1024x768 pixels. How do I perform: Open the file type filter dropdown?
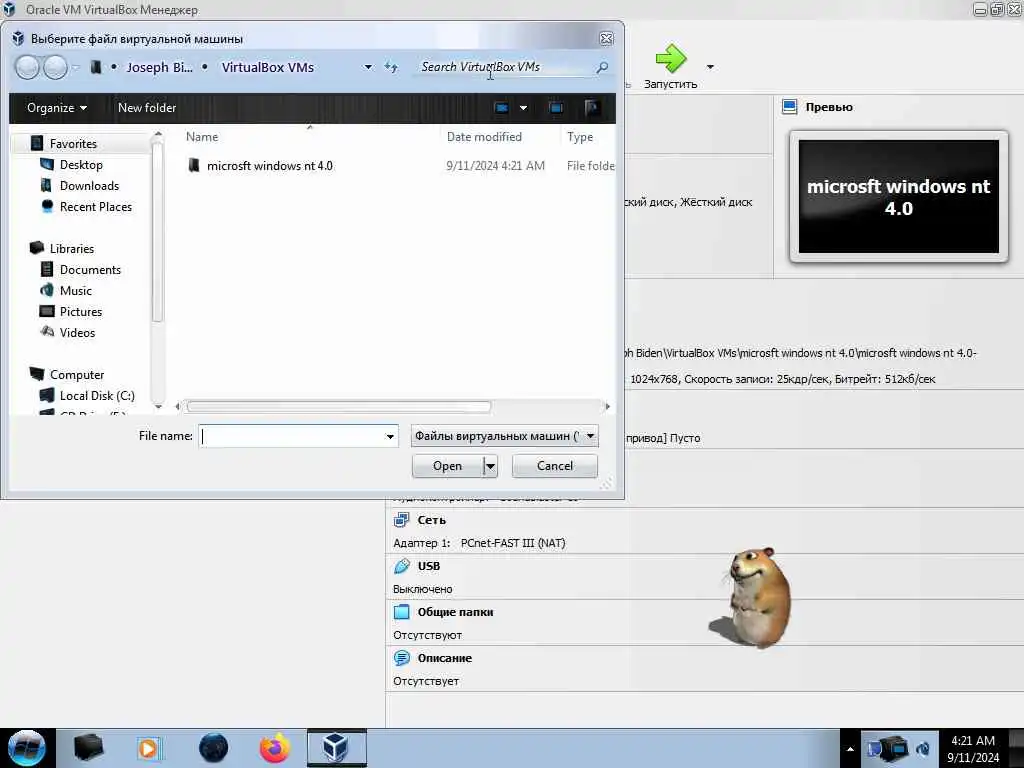point(504,436)
